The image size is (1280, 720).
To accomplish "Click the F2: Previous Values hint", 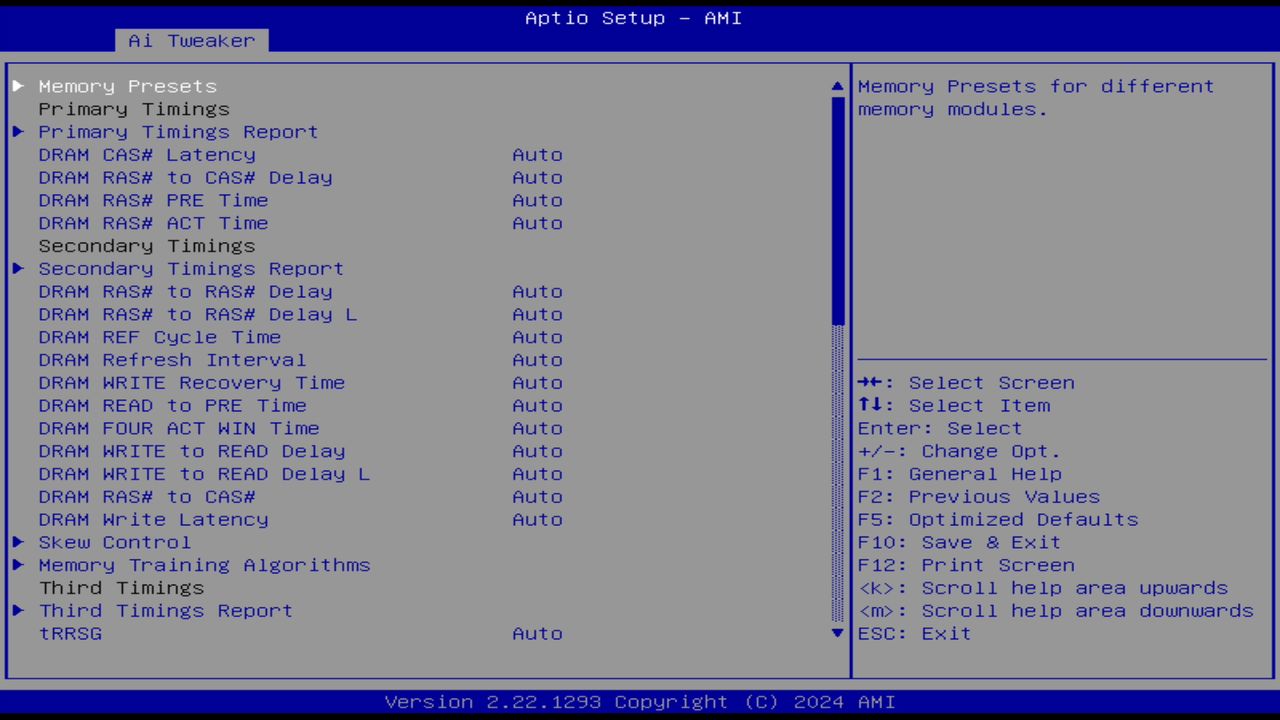I will pos(979,497).
